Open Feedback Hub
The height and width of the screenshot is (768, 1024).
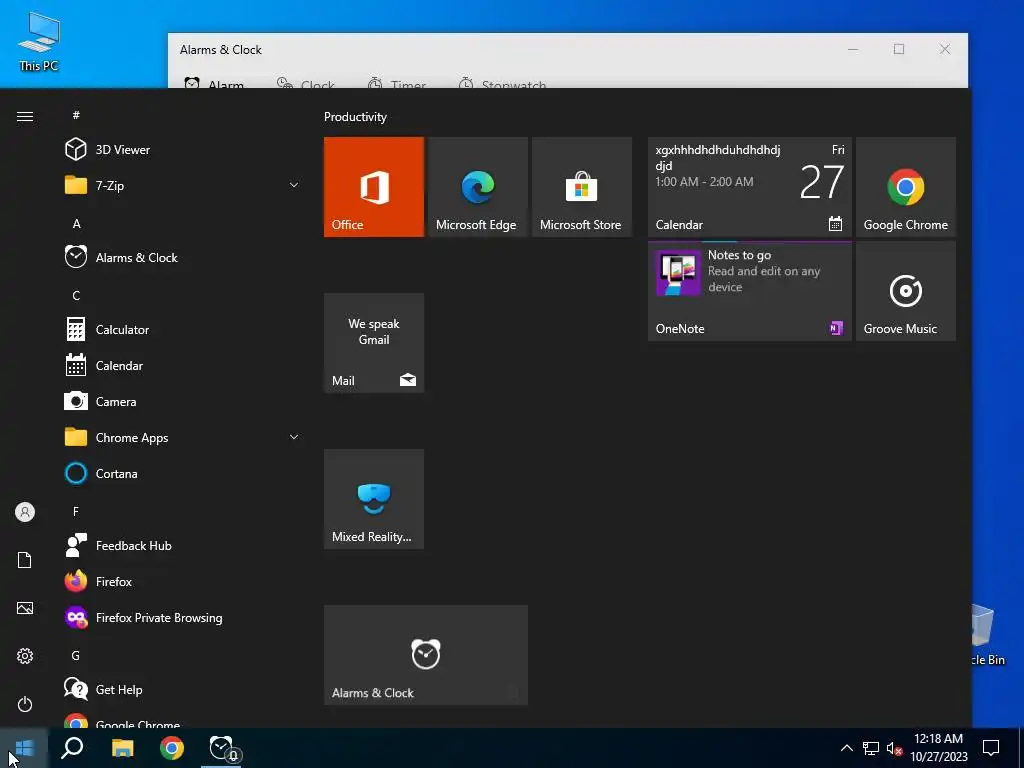tap(183, 545)
